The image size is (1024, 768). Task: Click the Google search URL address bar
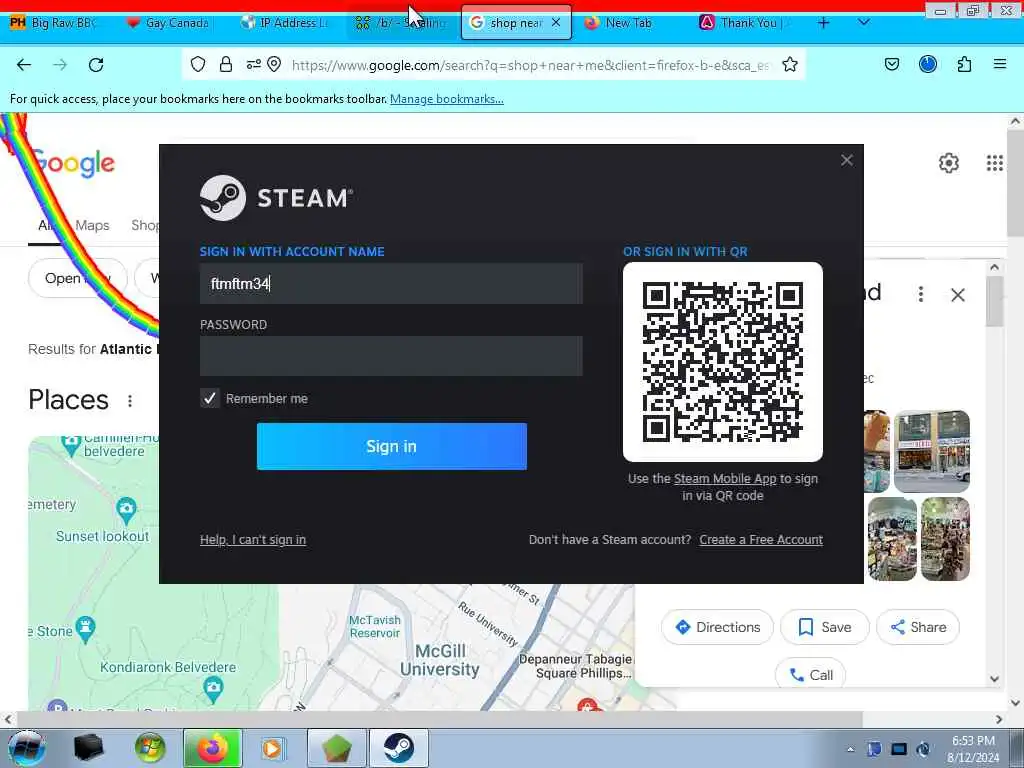pyautogui.click(x=530, y=65)
